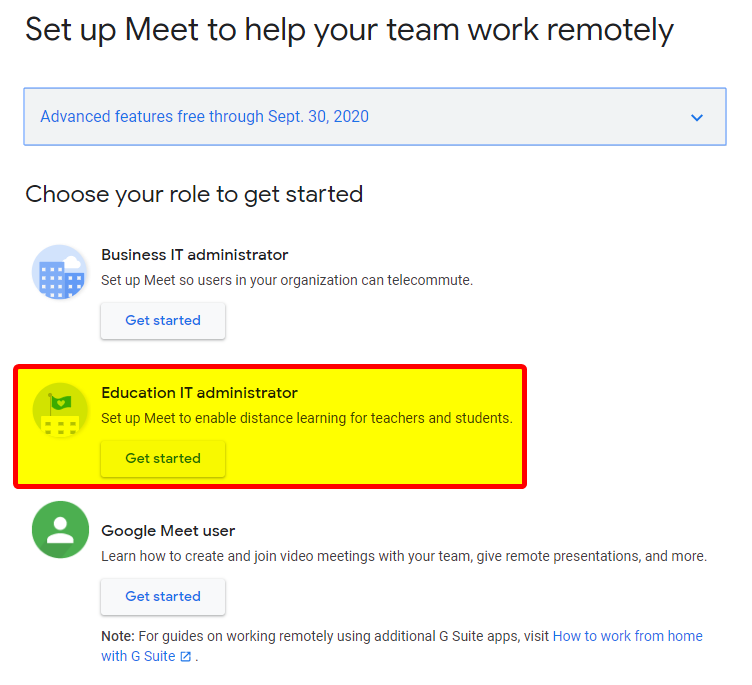Open the How to work from home link

627,636
